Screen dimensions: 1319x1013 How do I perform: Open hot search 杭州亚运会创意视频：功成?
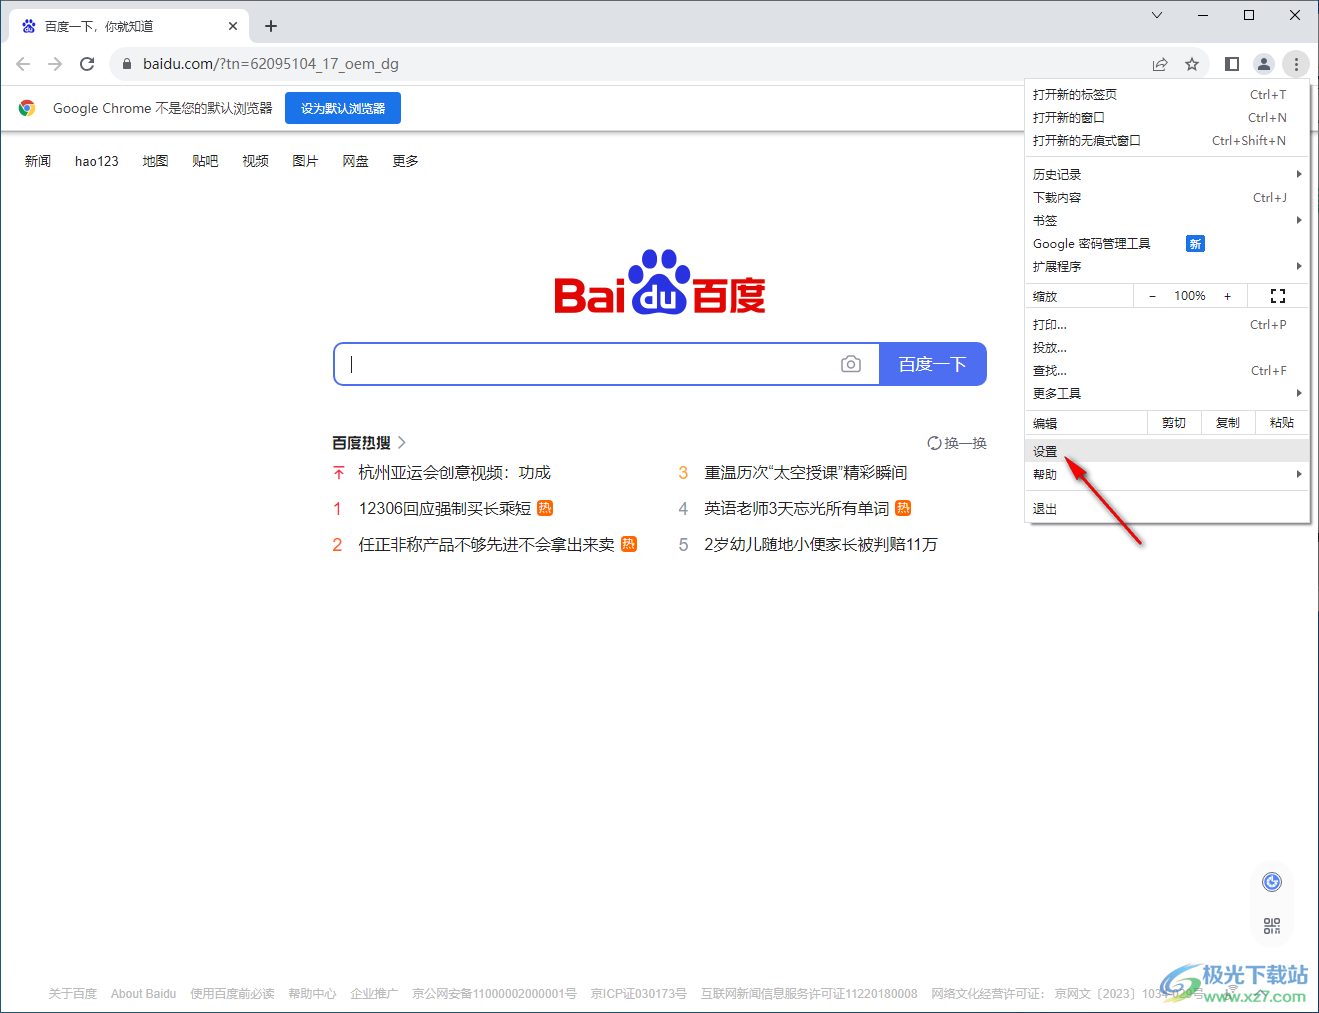click(455, 472)
